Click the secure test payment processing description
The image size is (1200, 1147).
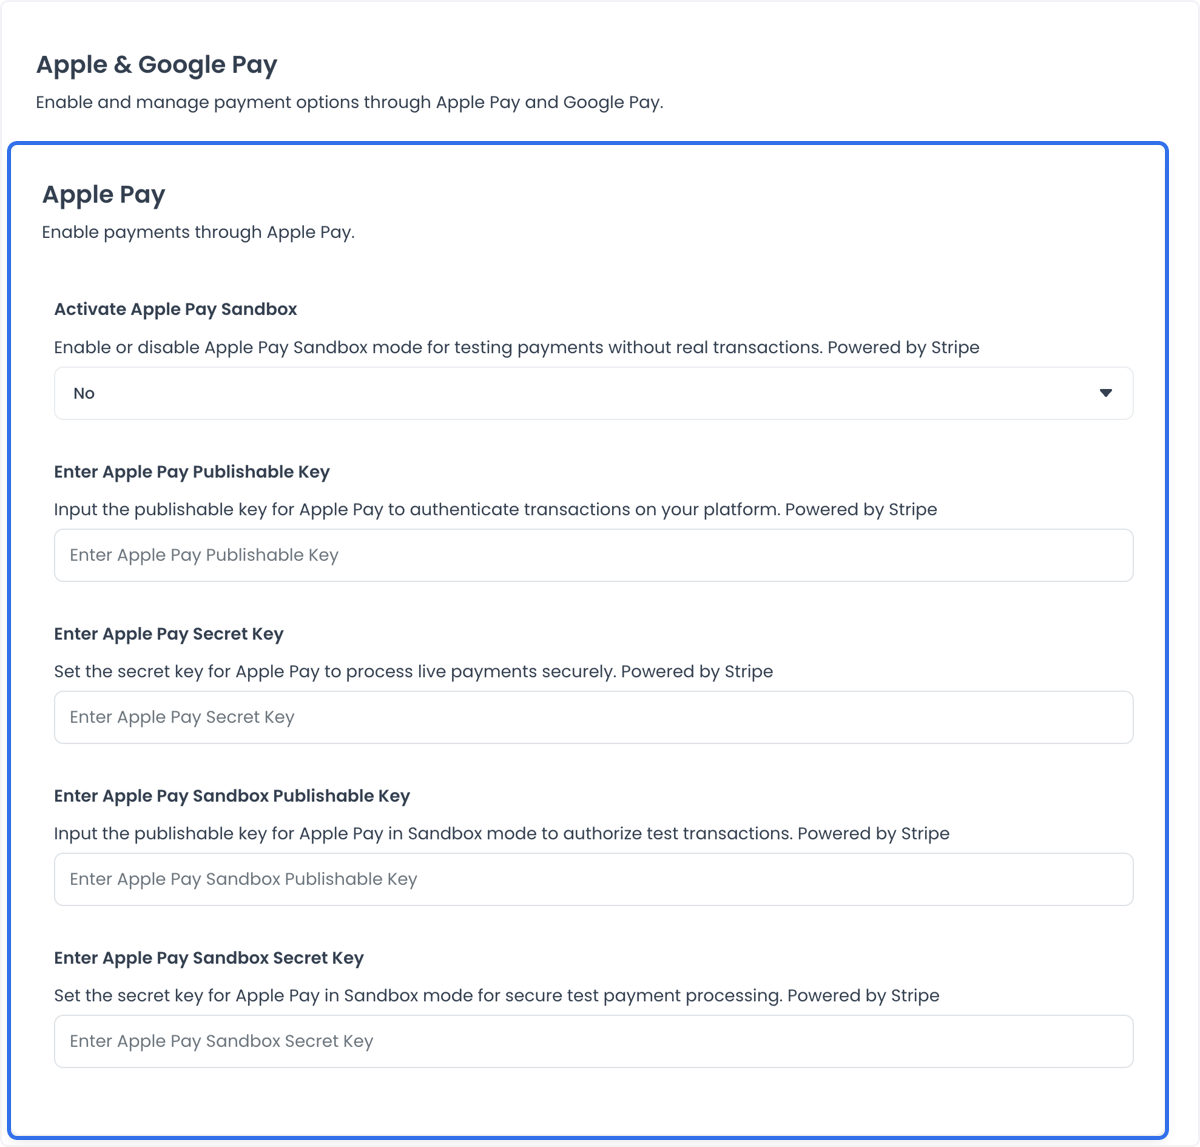(497, 995)
